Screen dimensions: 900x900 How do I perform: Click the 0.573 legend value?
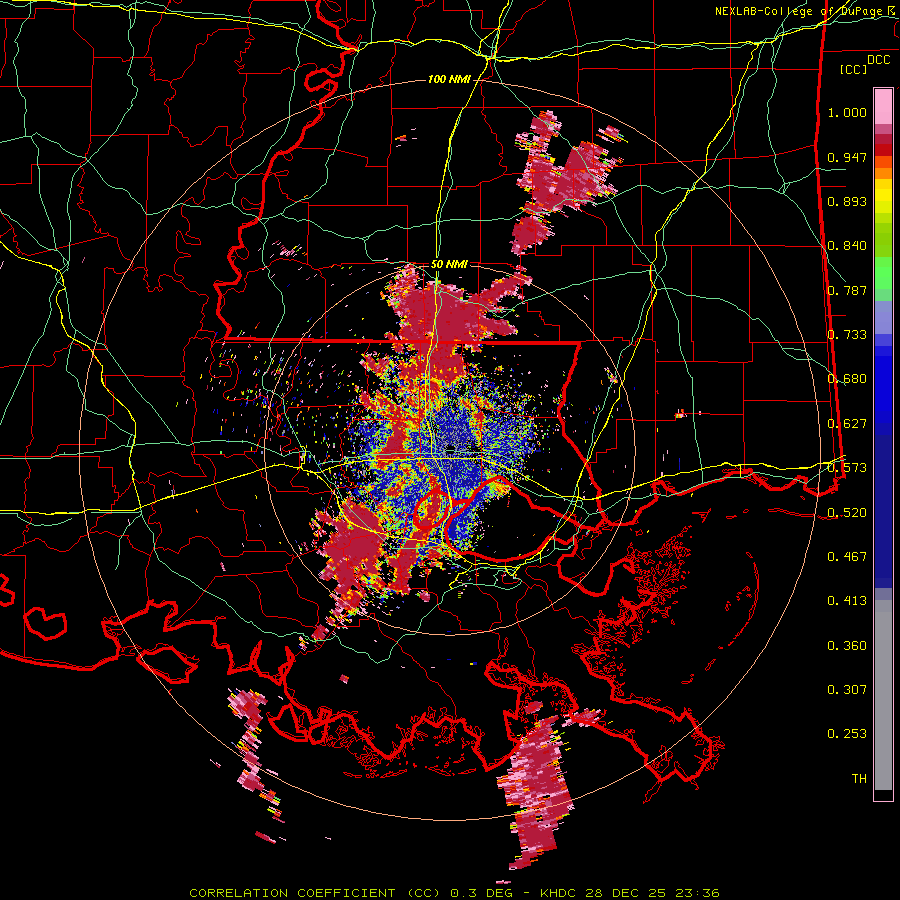(x=847, y=468)
